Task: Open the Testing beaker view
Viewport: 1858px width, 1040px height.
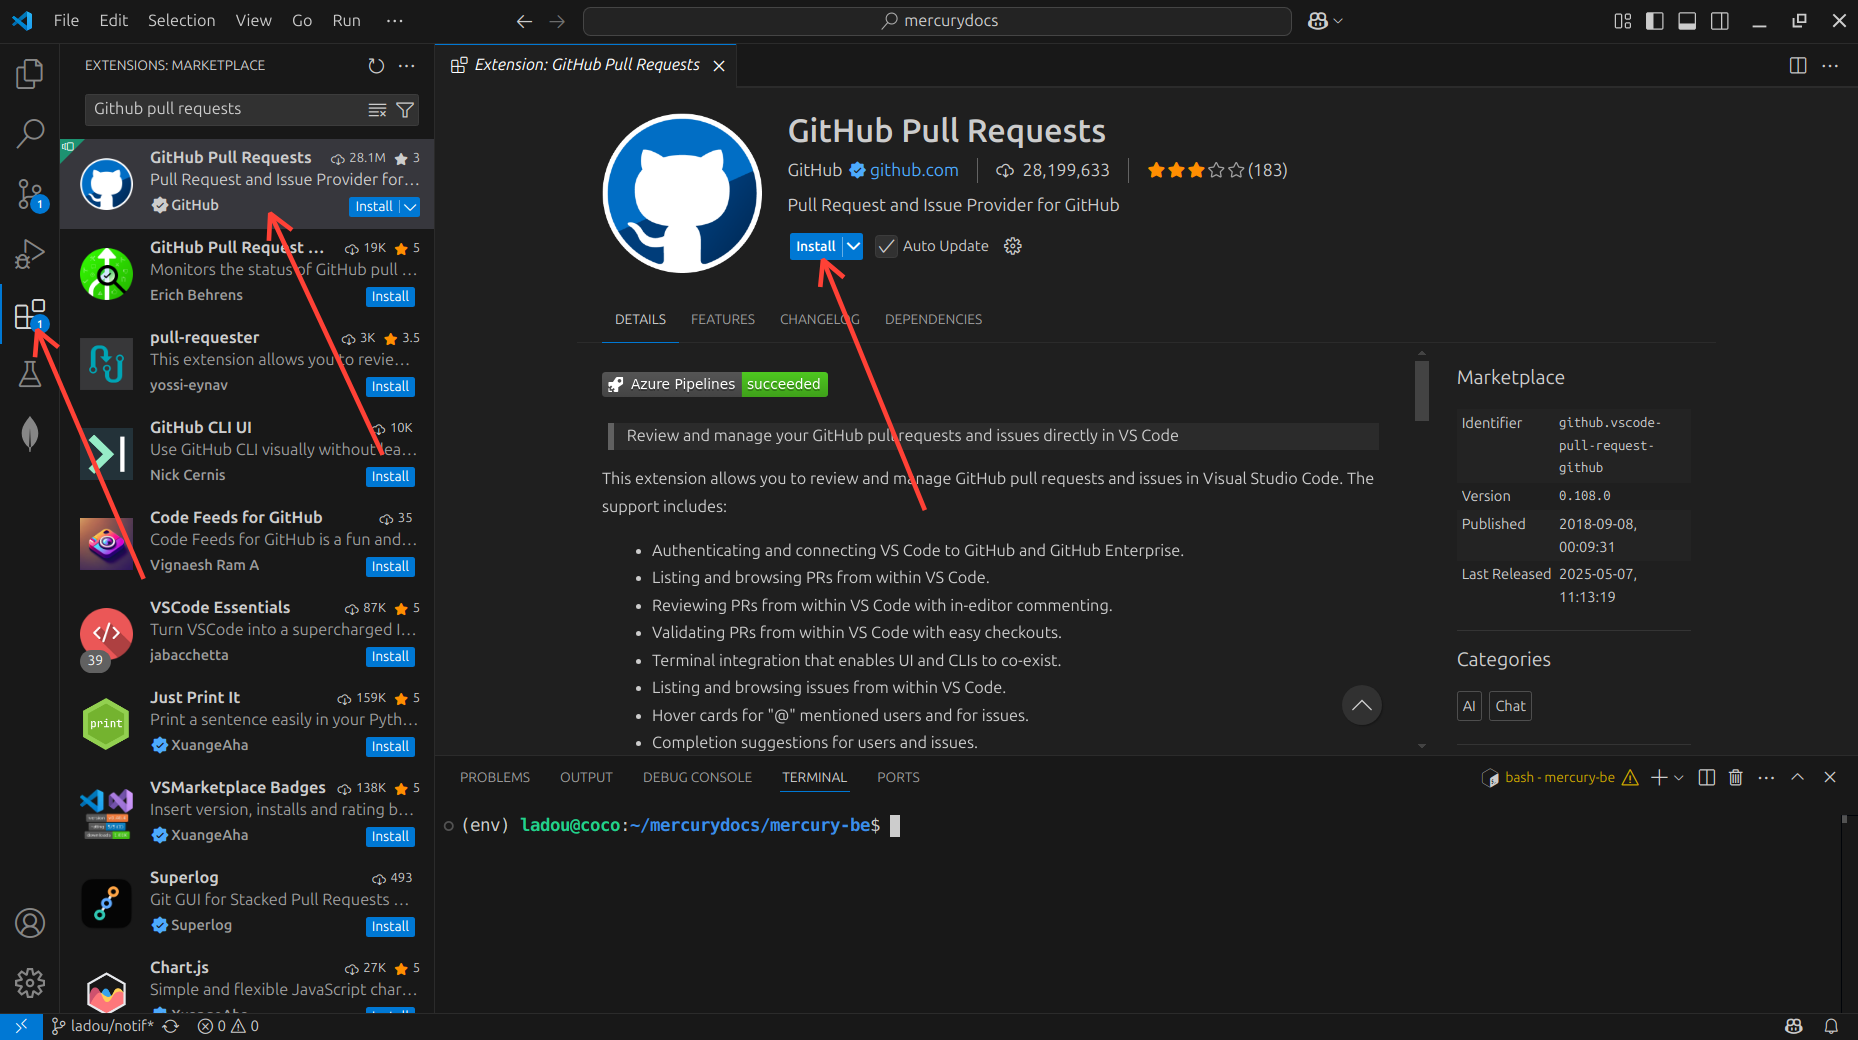Action: 30,374
